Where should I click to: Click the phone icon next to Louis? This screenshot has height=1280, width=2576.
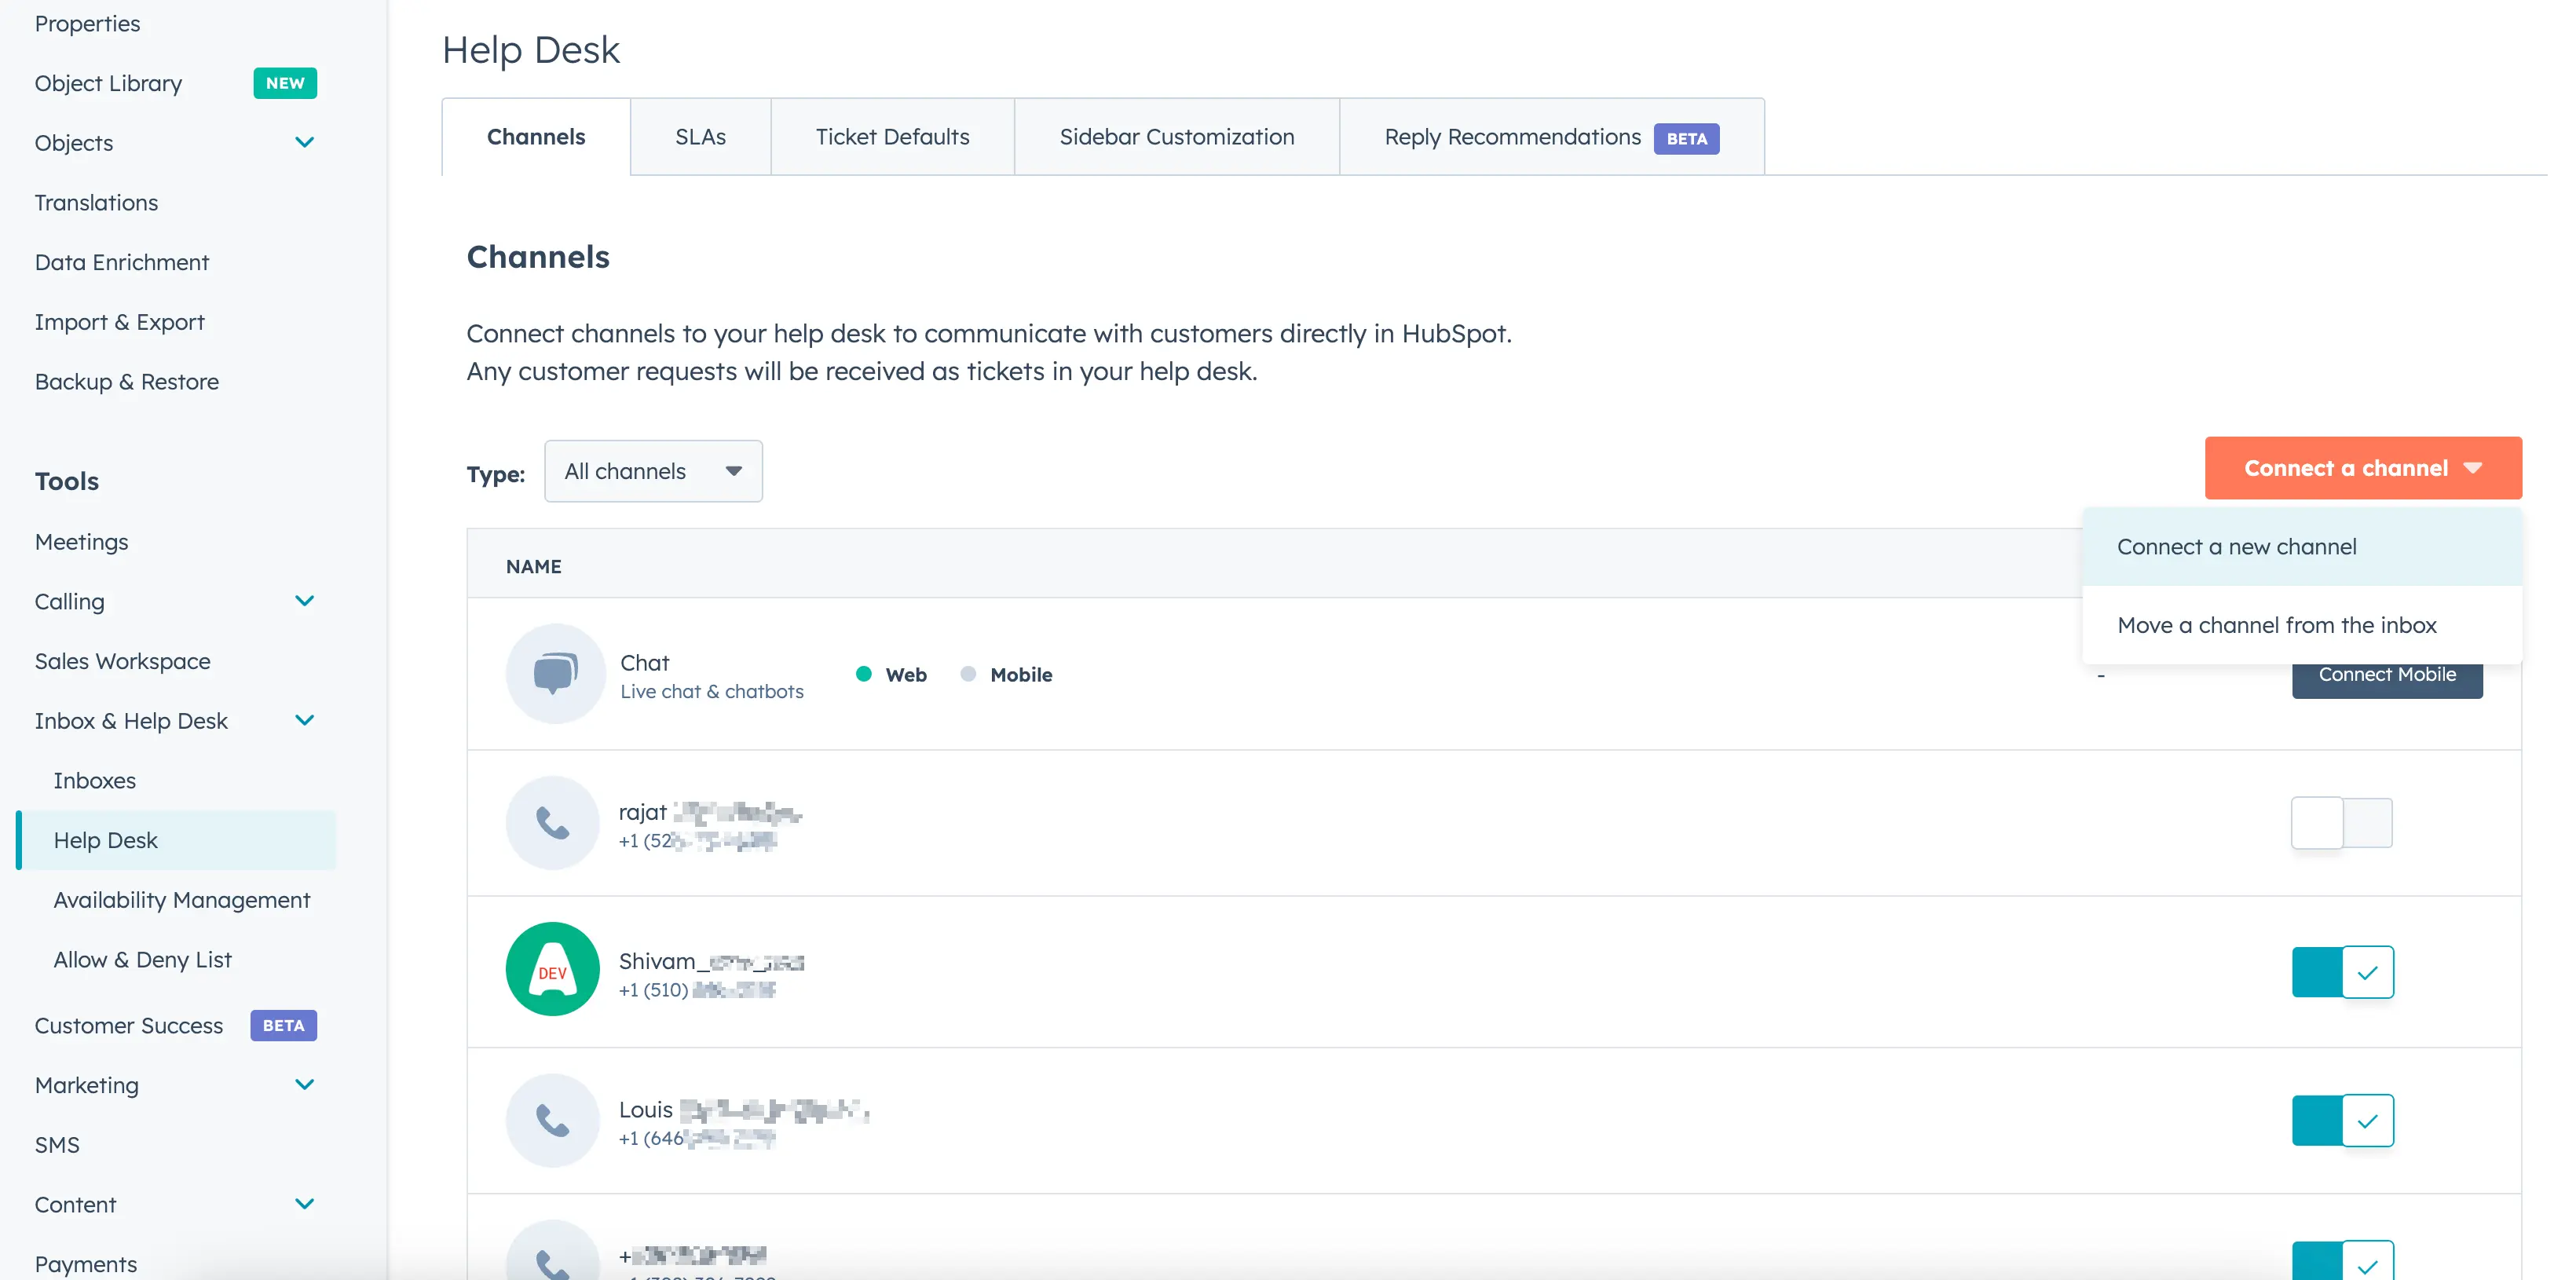pyautogui.click(x=552, y=1120)
